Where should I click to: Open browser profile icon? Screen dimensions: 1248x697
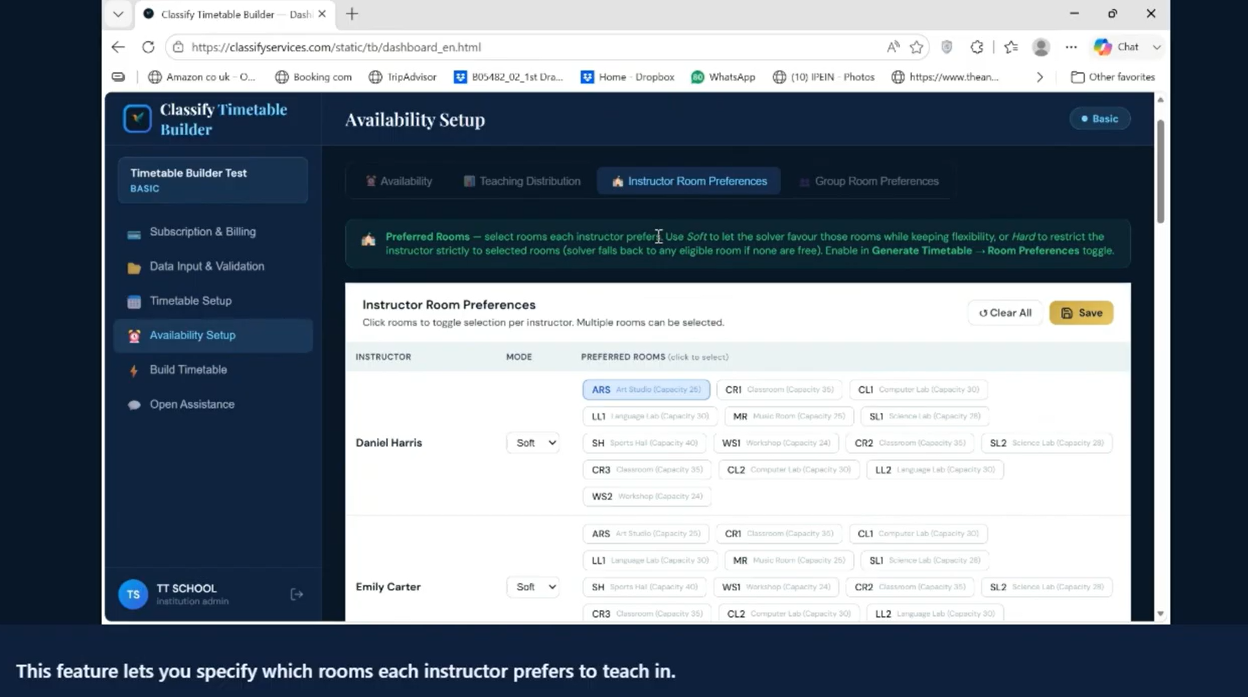1041,47
